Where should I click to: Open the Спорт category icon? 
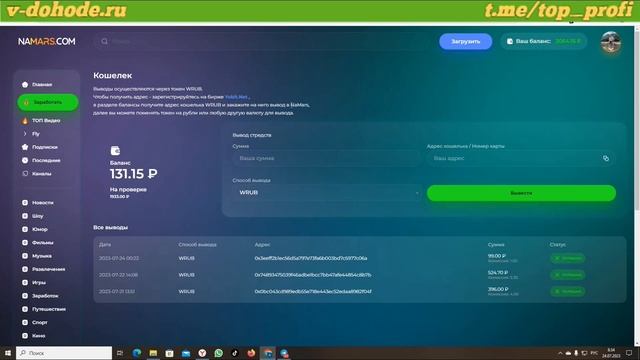[25, 322]
